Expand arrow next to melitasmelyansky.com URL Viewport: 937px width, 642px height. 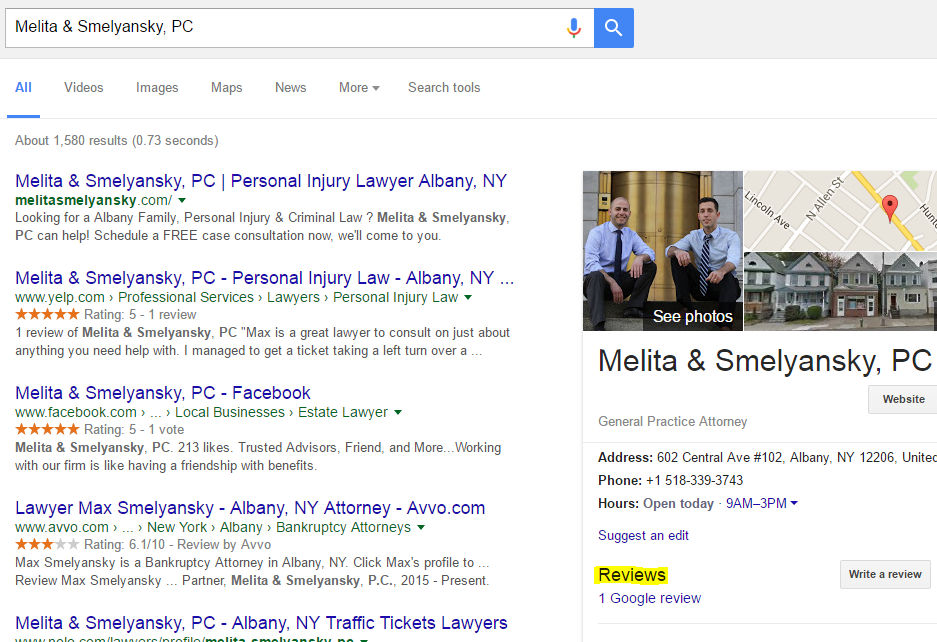point(182,200)
